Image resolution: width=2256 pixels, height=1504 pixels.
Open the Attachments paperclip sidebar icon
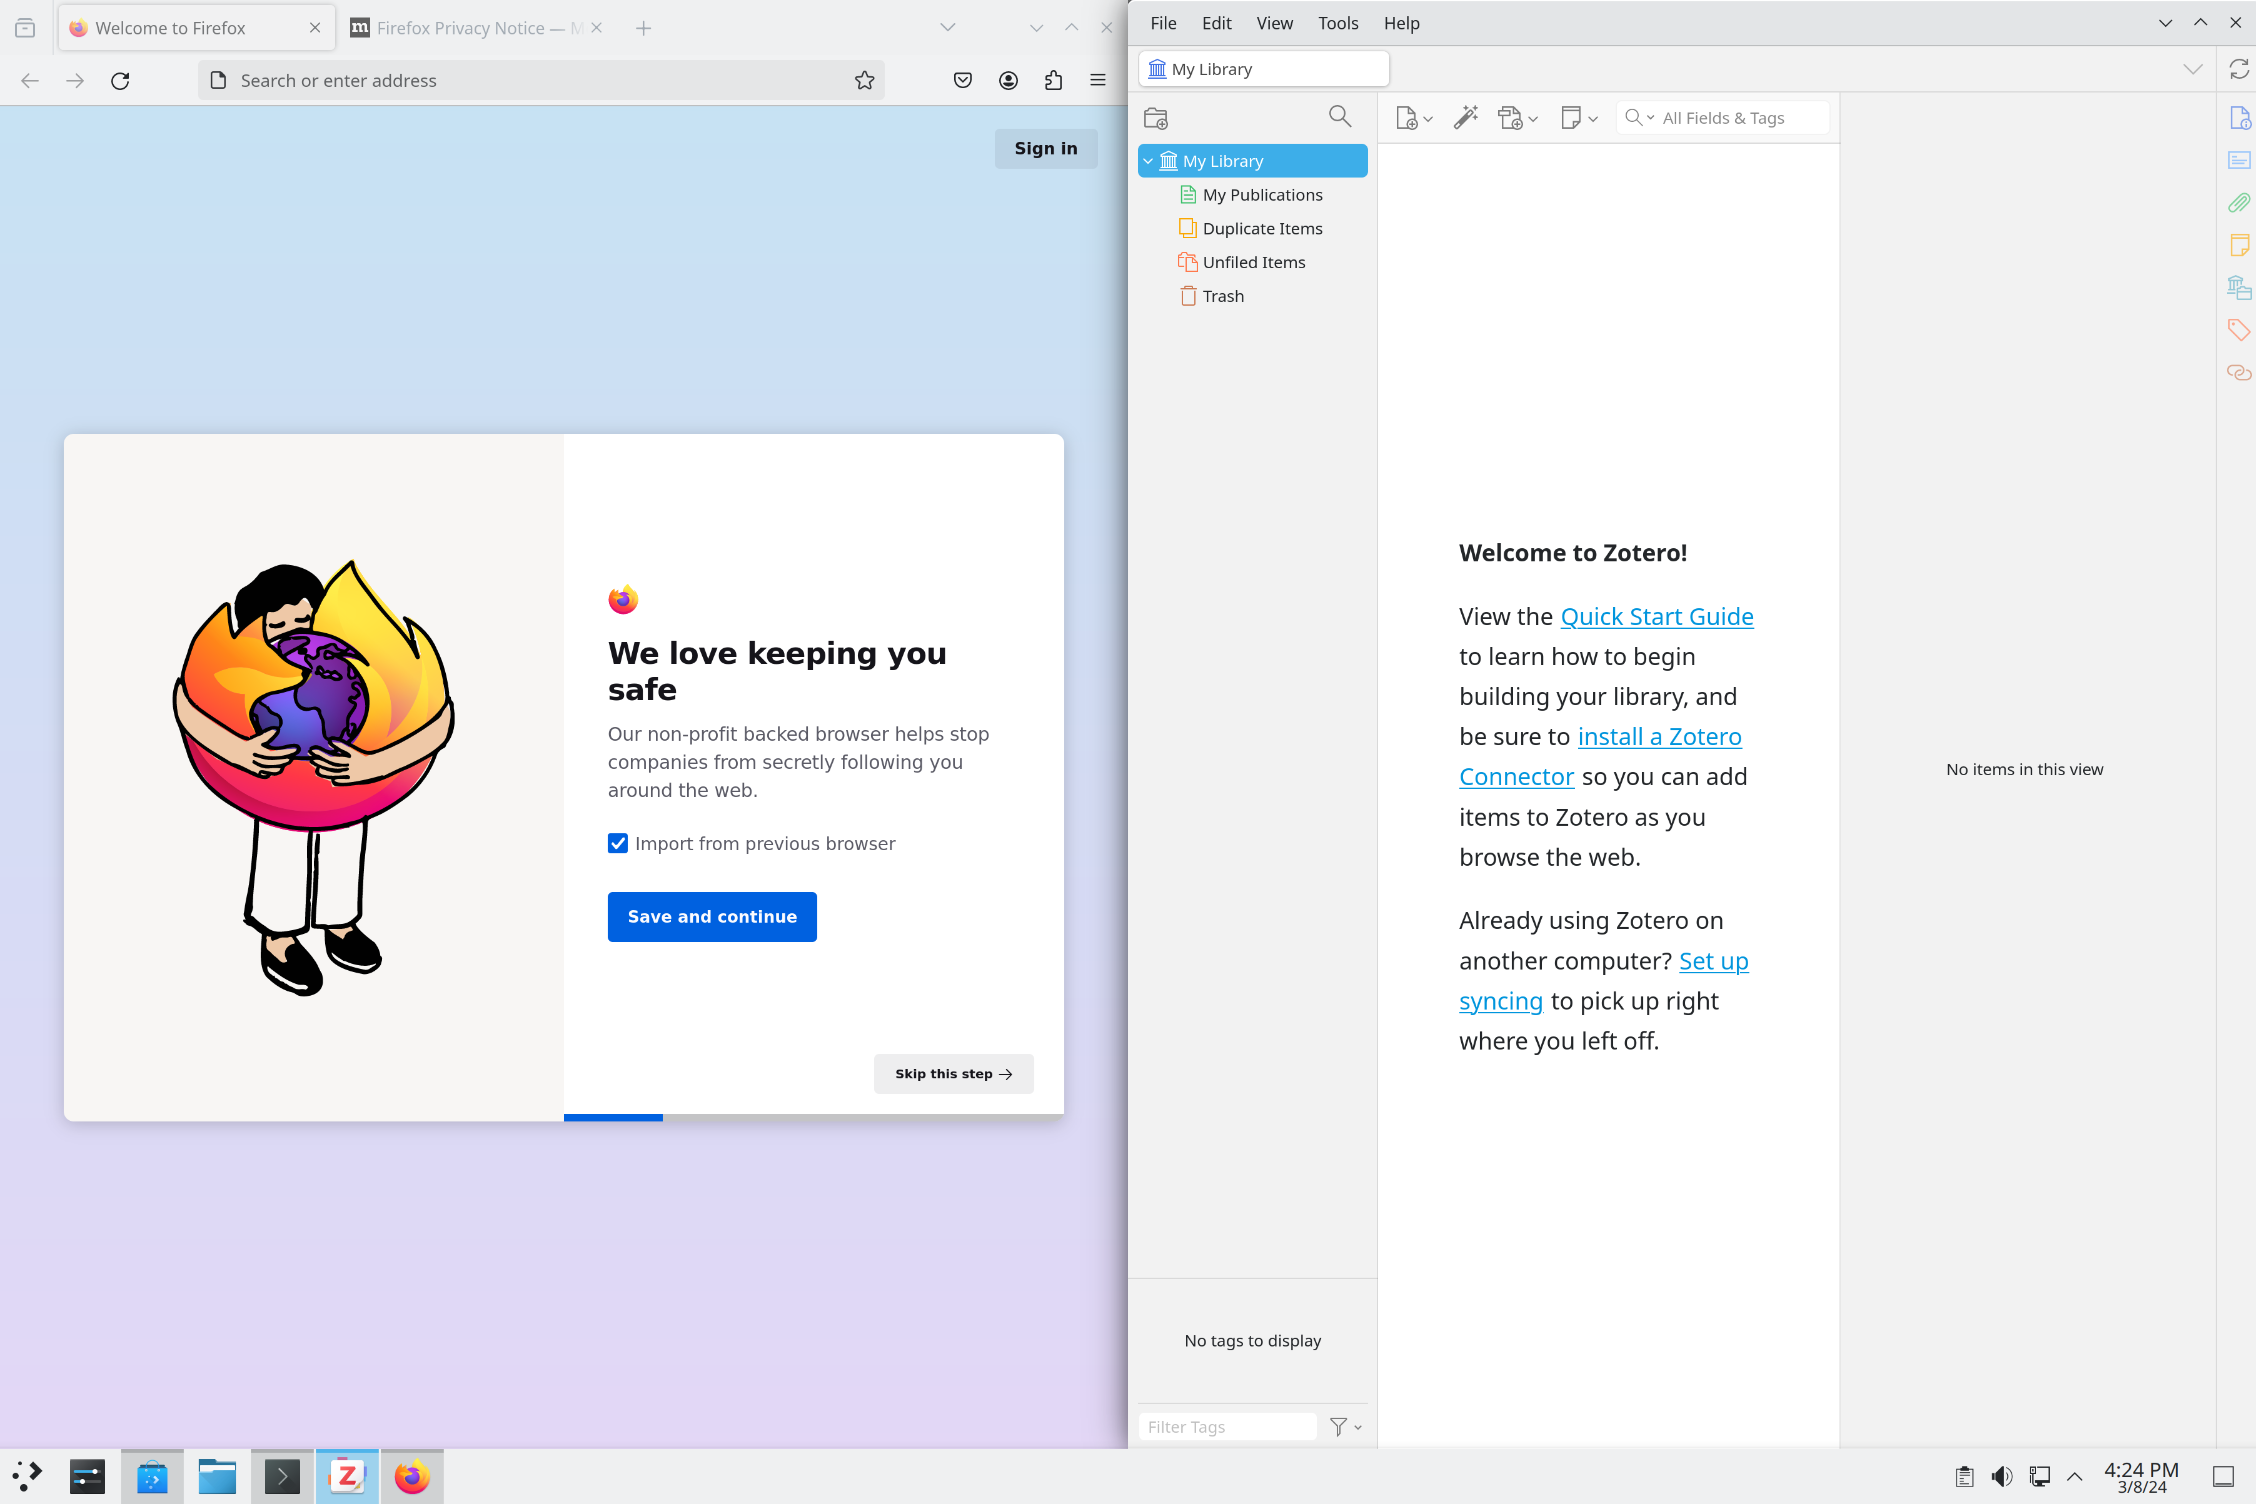click(2239, 203)
